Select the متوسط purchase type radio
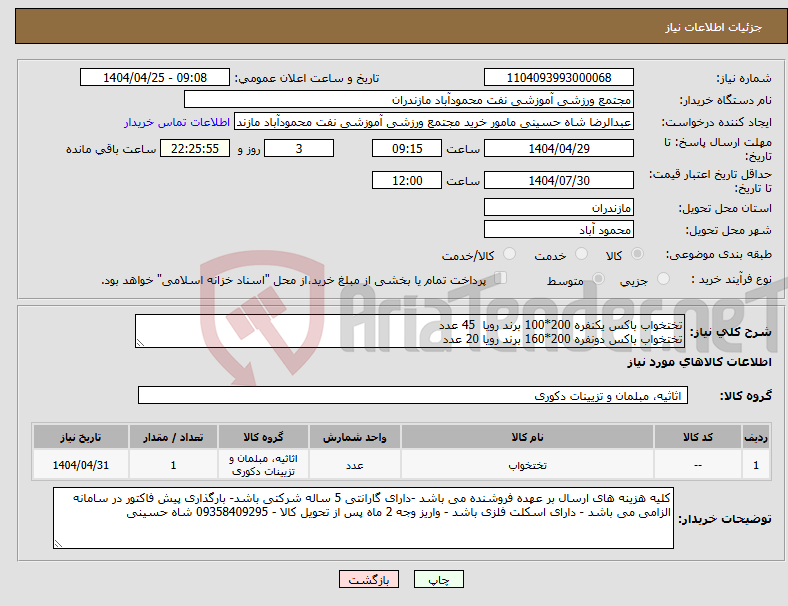 point(599,279)
